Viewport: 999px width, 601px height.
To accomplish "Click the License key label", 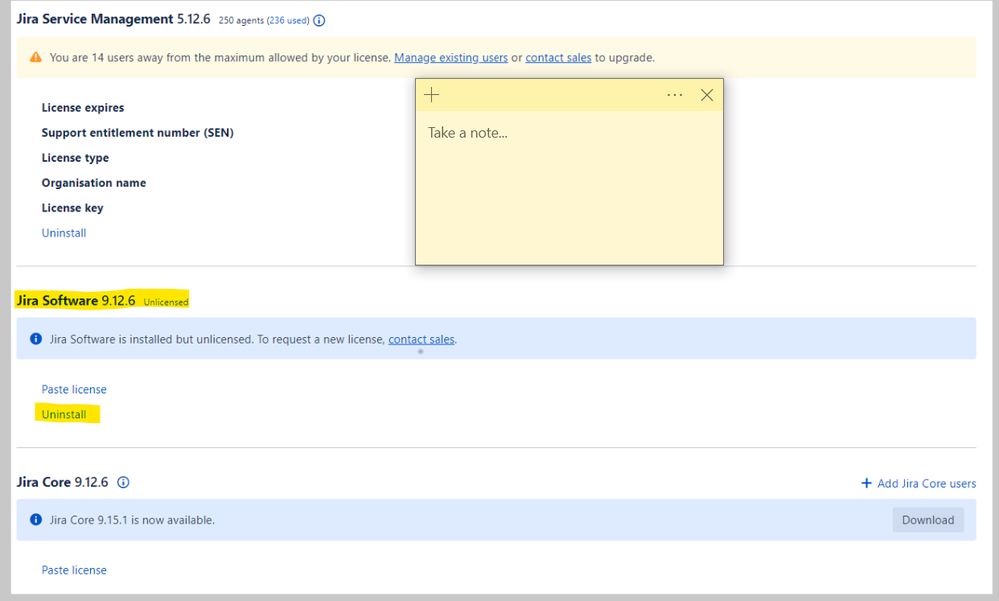I will pos(72,208).
